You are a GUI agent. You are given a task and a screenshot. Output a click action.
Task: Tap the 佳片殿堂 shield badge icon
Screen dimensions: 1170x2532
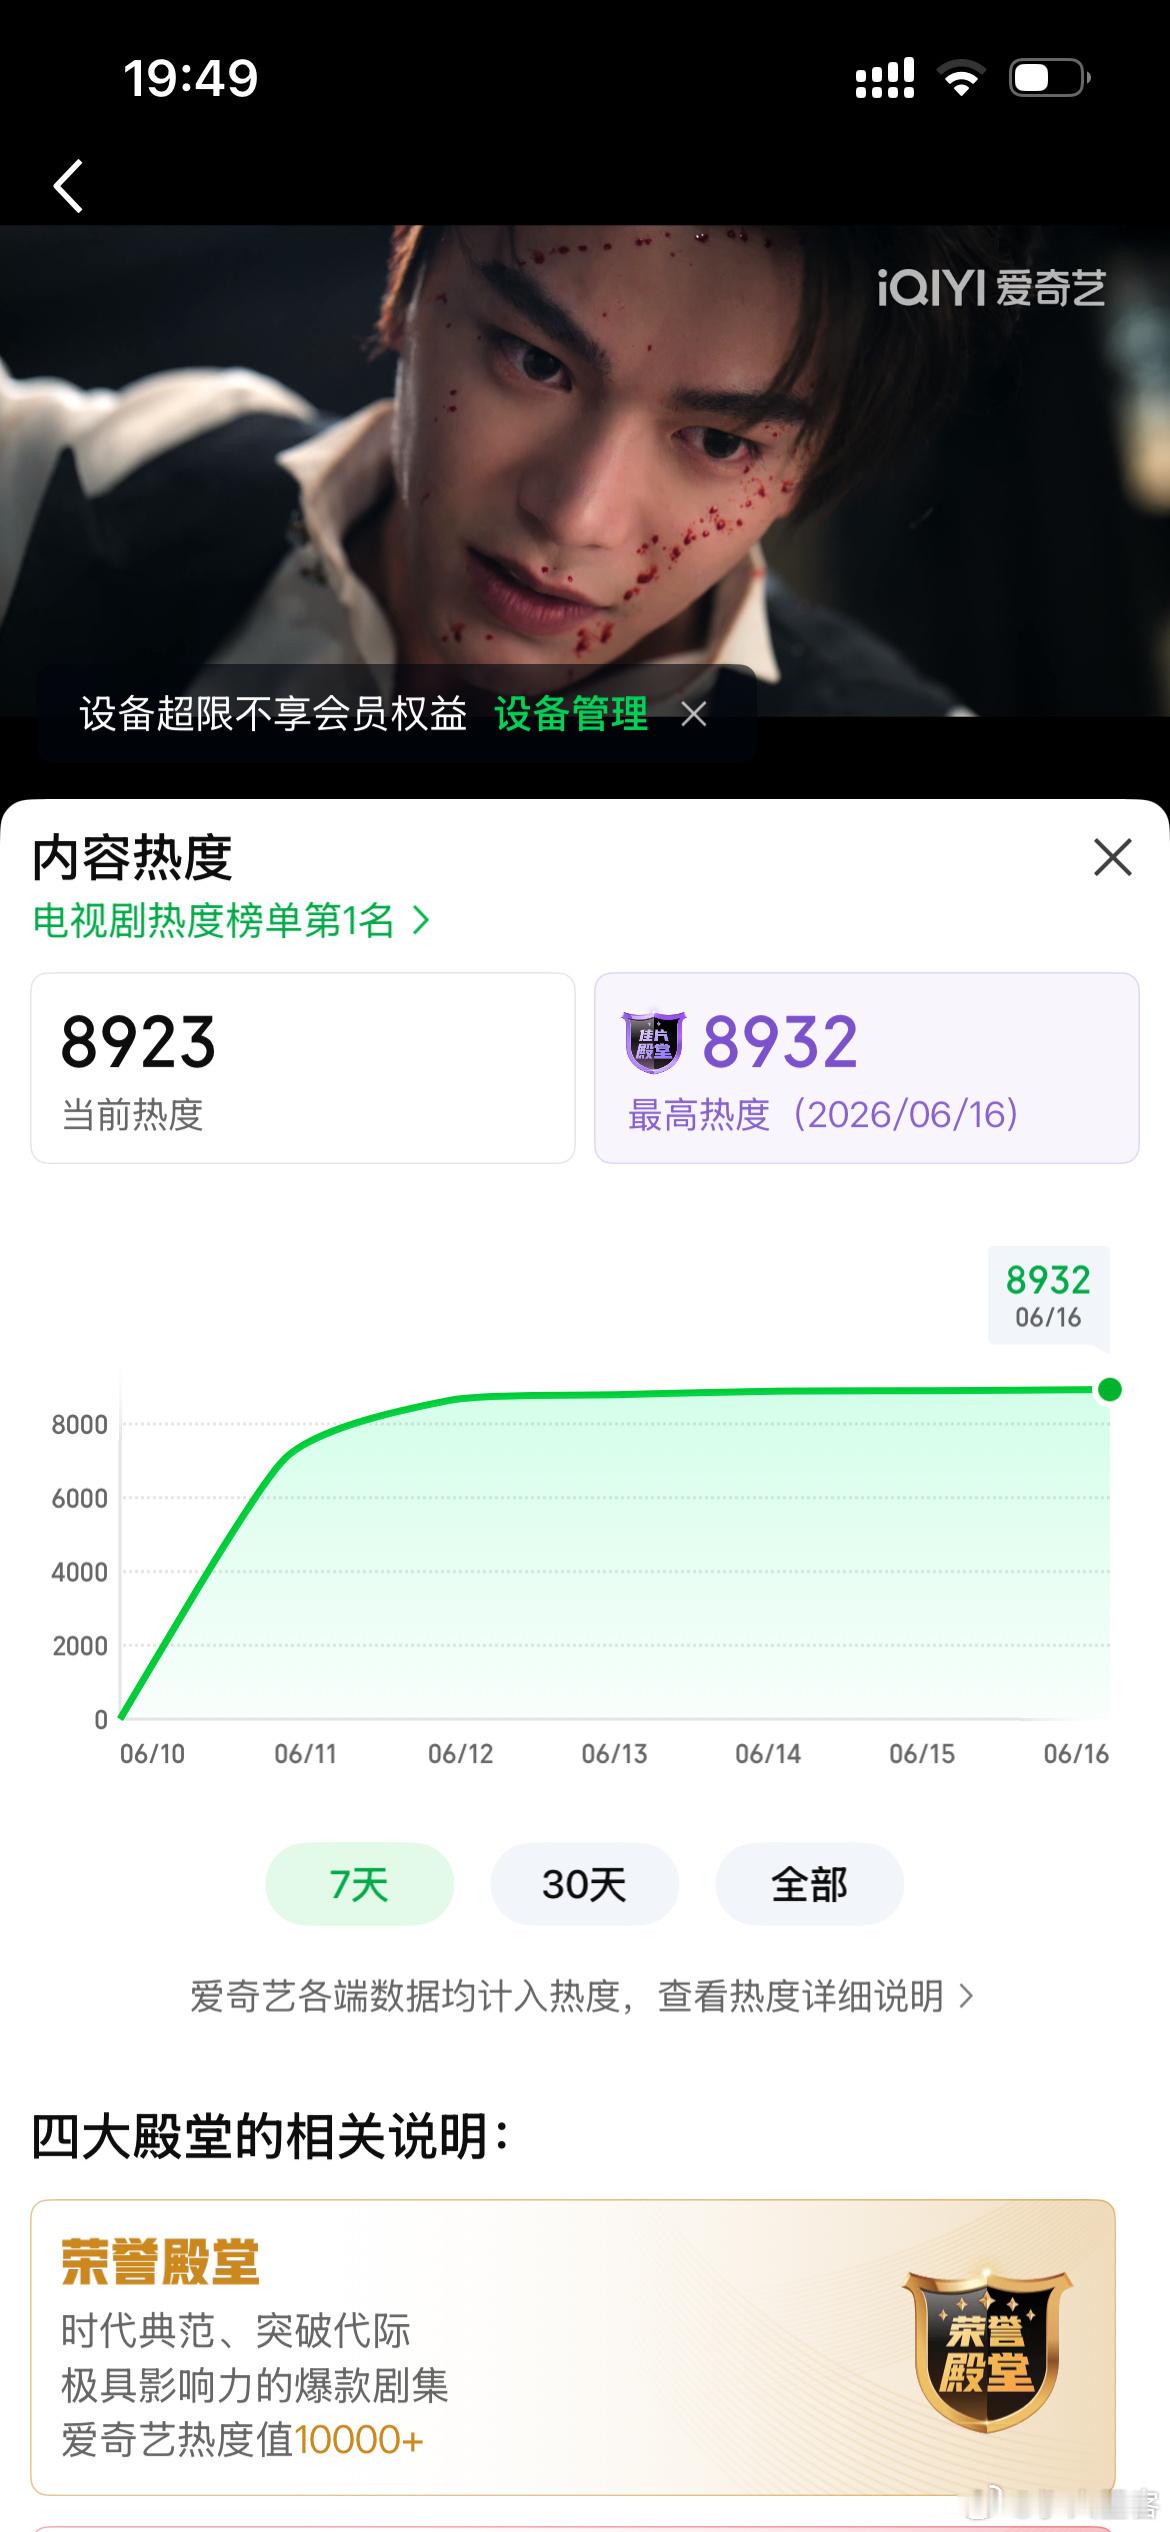click(x=654, y=1042)
